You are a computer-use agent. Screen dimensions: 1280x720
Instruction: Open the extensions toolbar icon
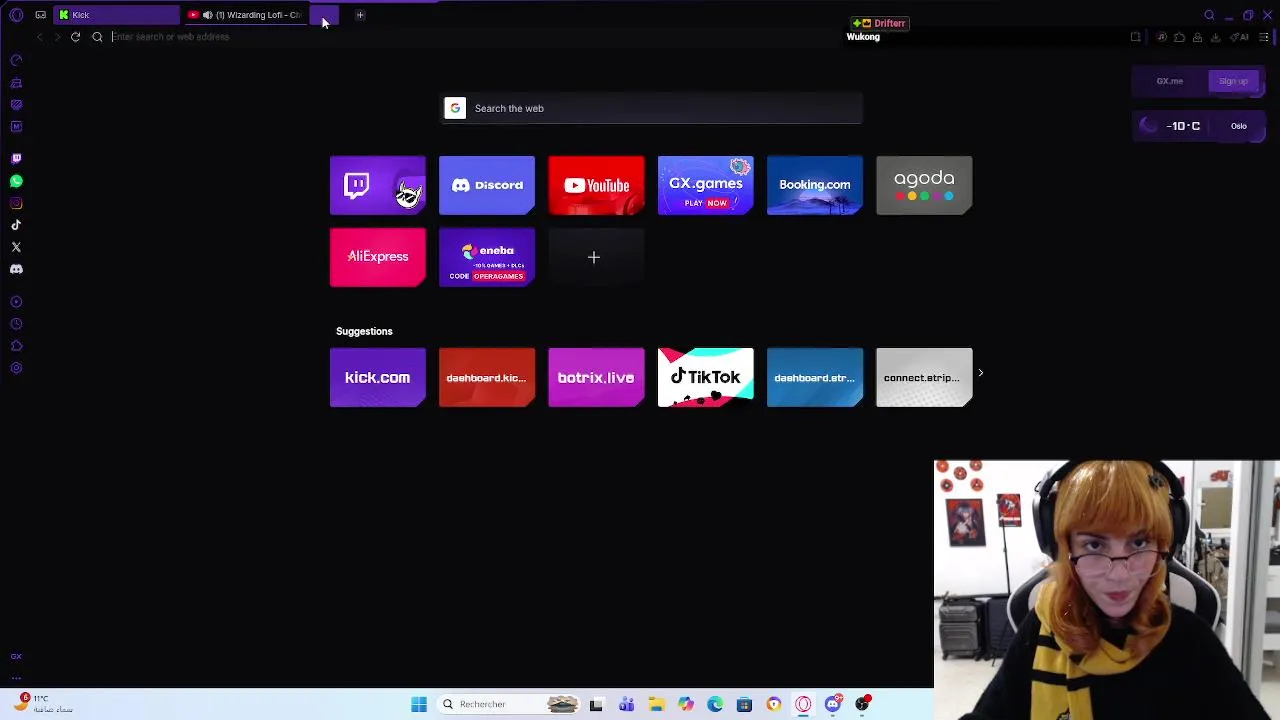[1180, 37]
